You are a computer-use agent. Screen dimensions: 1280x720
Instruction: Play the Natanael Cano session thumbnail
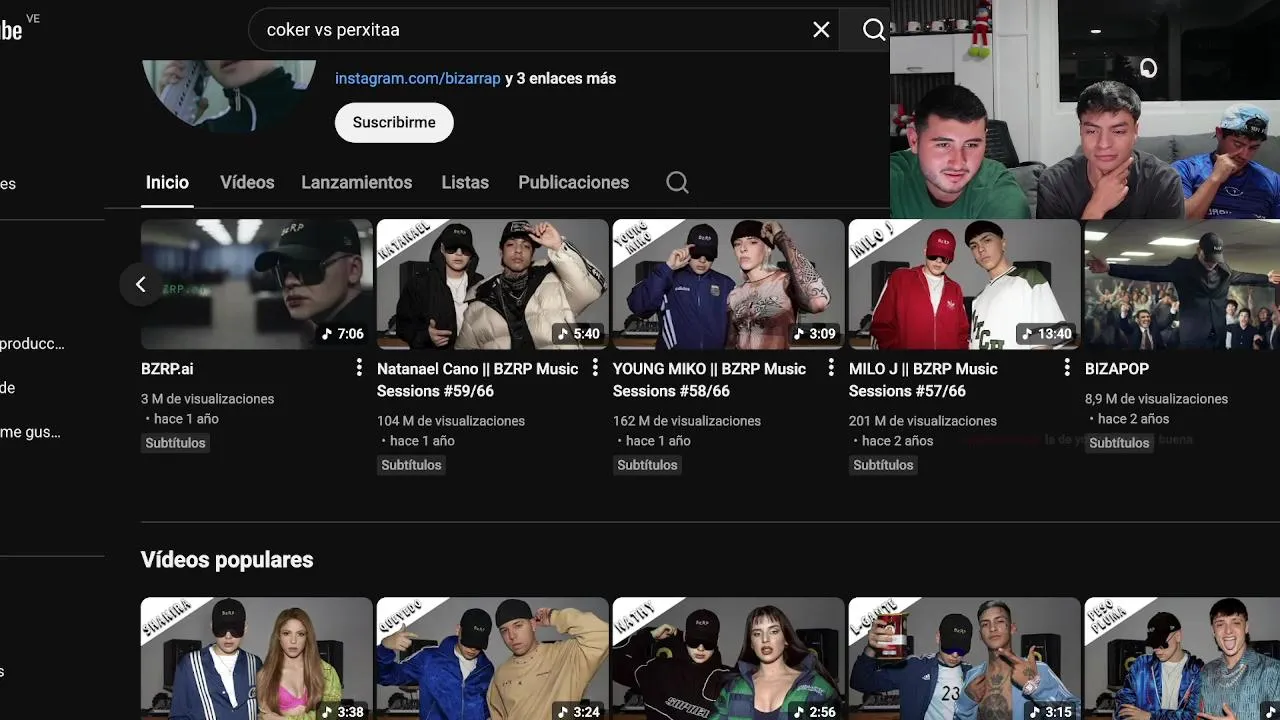(x=493, y=284)
